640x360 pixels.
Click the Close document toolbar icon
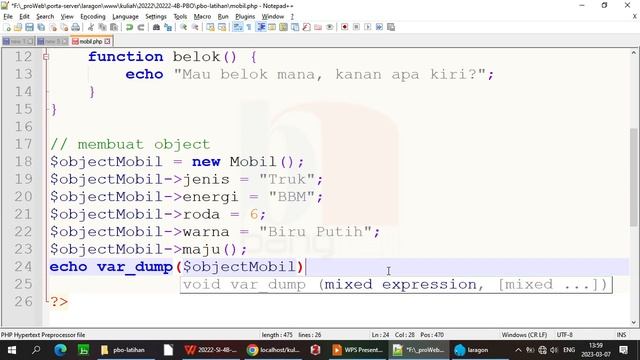click(x=53, y=27)
